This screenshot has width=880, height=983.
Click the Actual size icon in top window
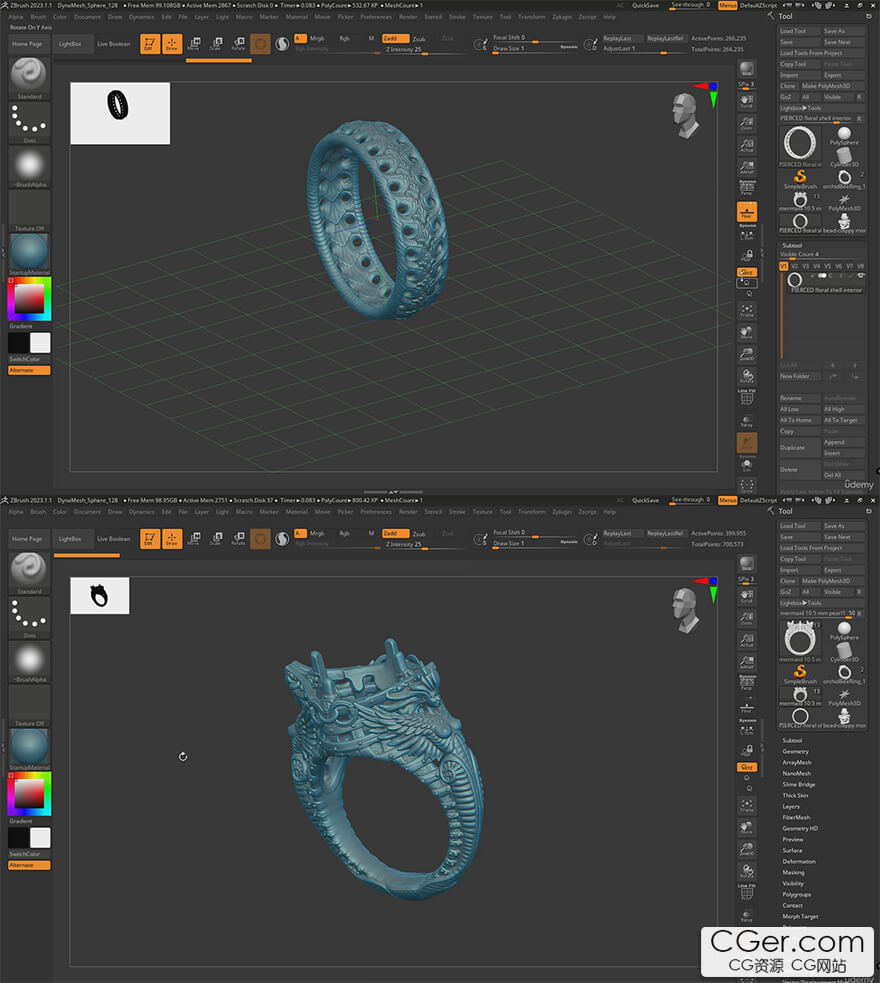tap(746, 145)
